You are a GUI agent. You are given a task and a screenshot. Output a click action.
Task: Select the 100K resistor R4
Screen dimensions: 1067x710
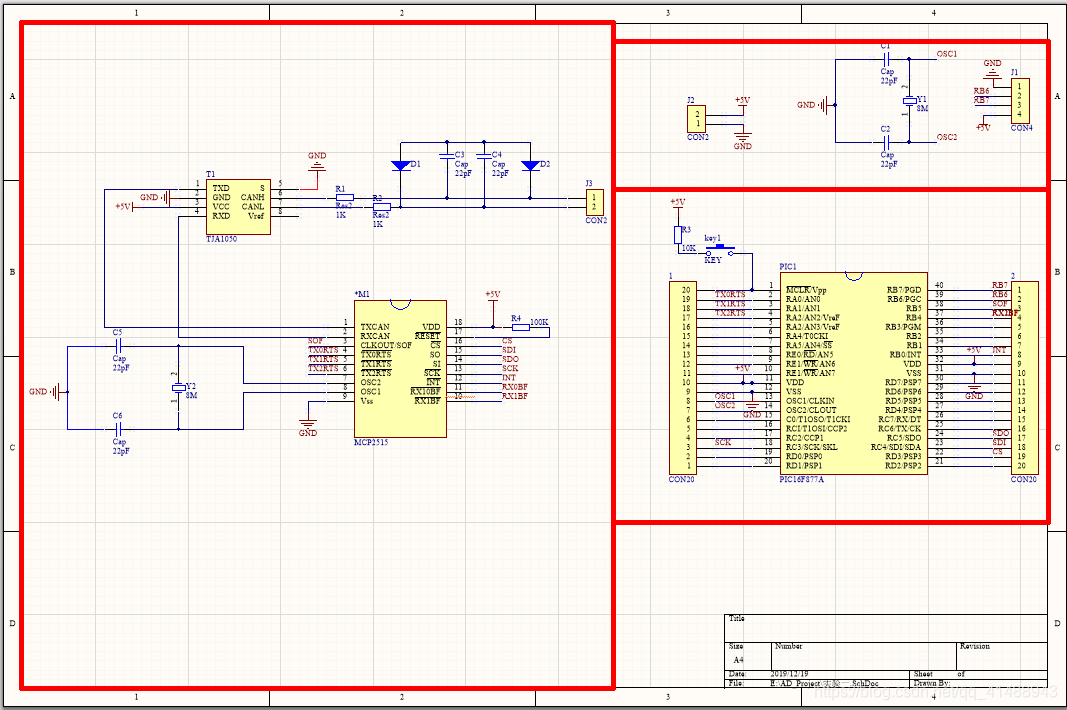tap(521, 327)
